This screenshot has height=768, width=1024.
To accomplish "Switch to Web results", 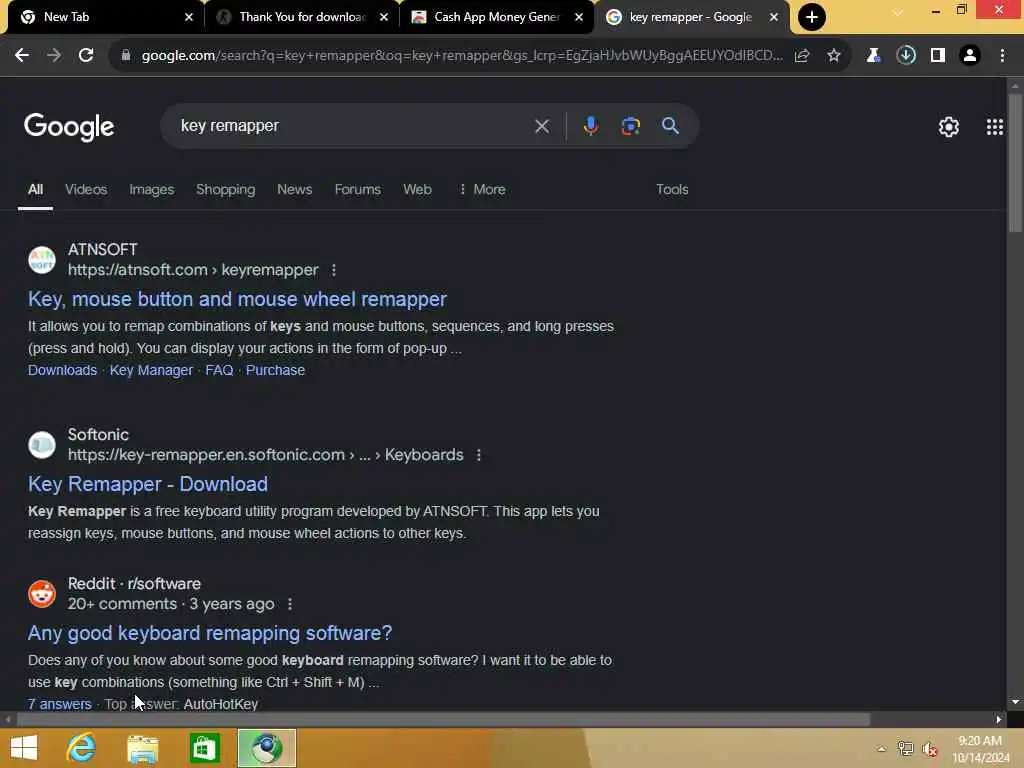I will (x=417, y=189).
